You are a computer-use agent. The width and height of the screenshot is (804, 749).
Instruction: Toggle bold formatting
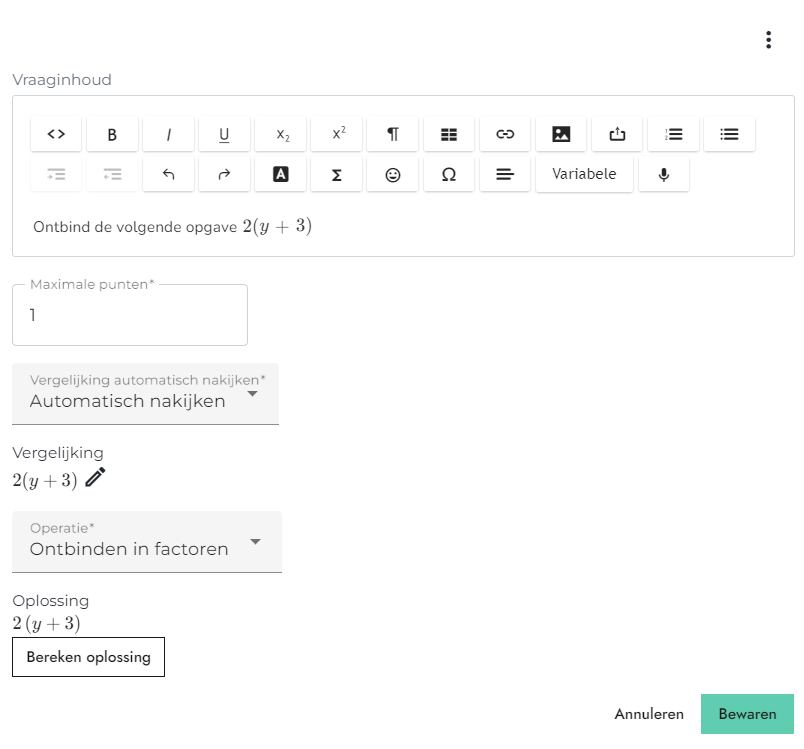(112, 134)
